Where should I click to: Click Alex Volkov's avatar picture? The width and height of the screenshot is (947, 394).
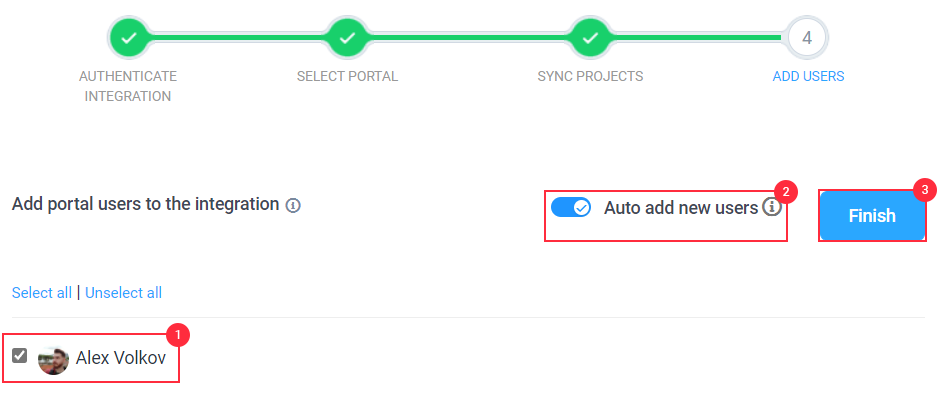53,360
